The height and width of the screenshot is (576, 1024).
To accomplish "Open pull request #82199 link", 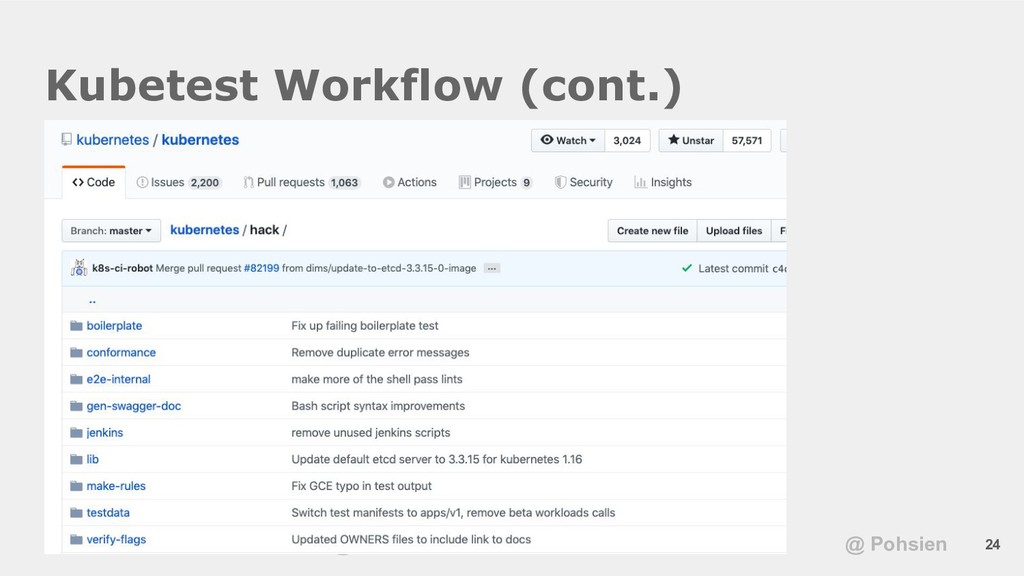I will 261,268.
